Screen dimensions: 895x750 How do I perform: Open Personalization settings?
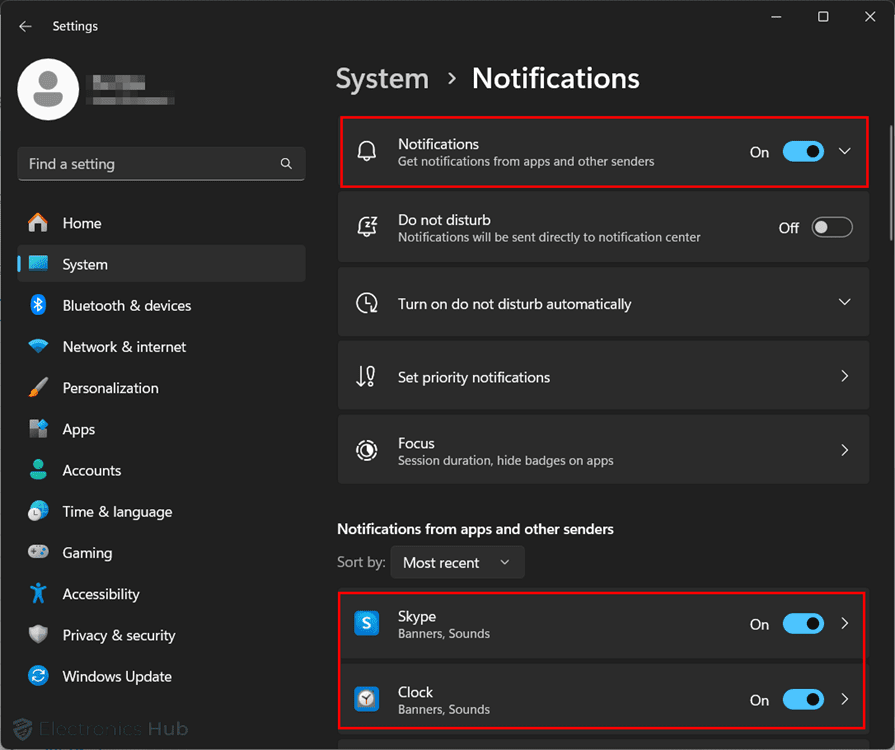pyautogui.click(x=112, y=388)
